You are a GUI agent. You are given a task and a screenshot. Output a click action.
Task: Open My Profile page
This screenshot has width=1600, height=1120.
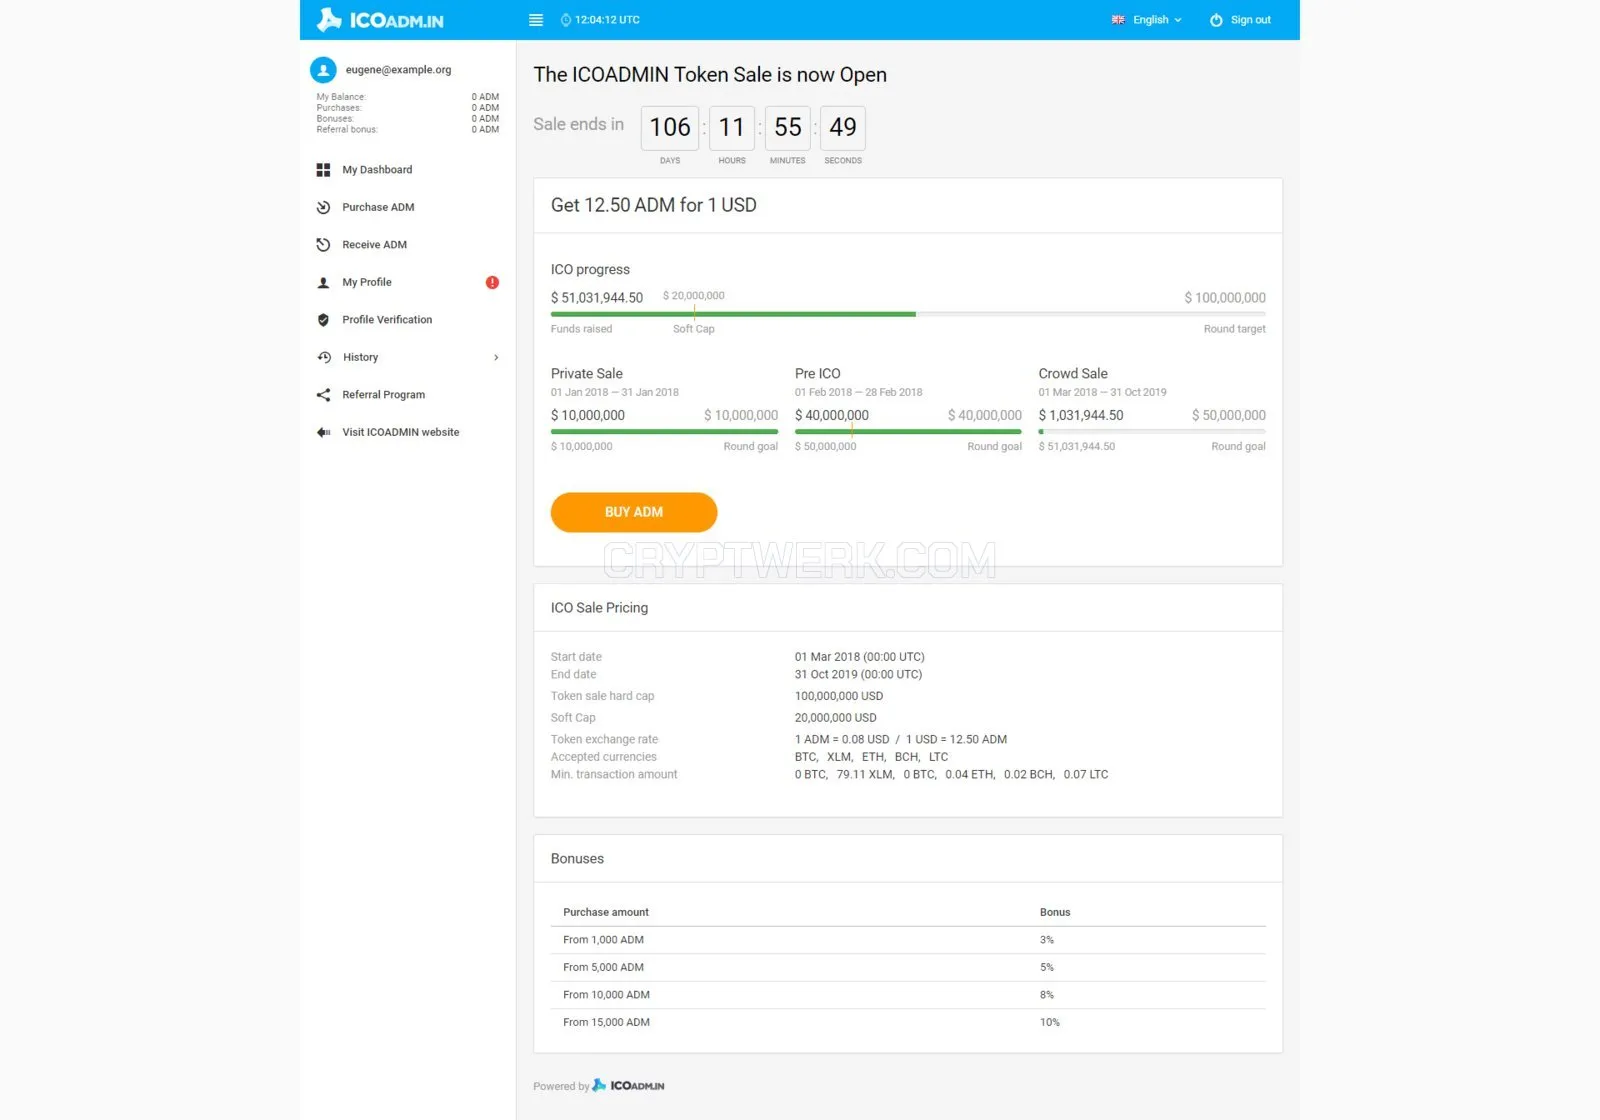[x=367, y=282]
